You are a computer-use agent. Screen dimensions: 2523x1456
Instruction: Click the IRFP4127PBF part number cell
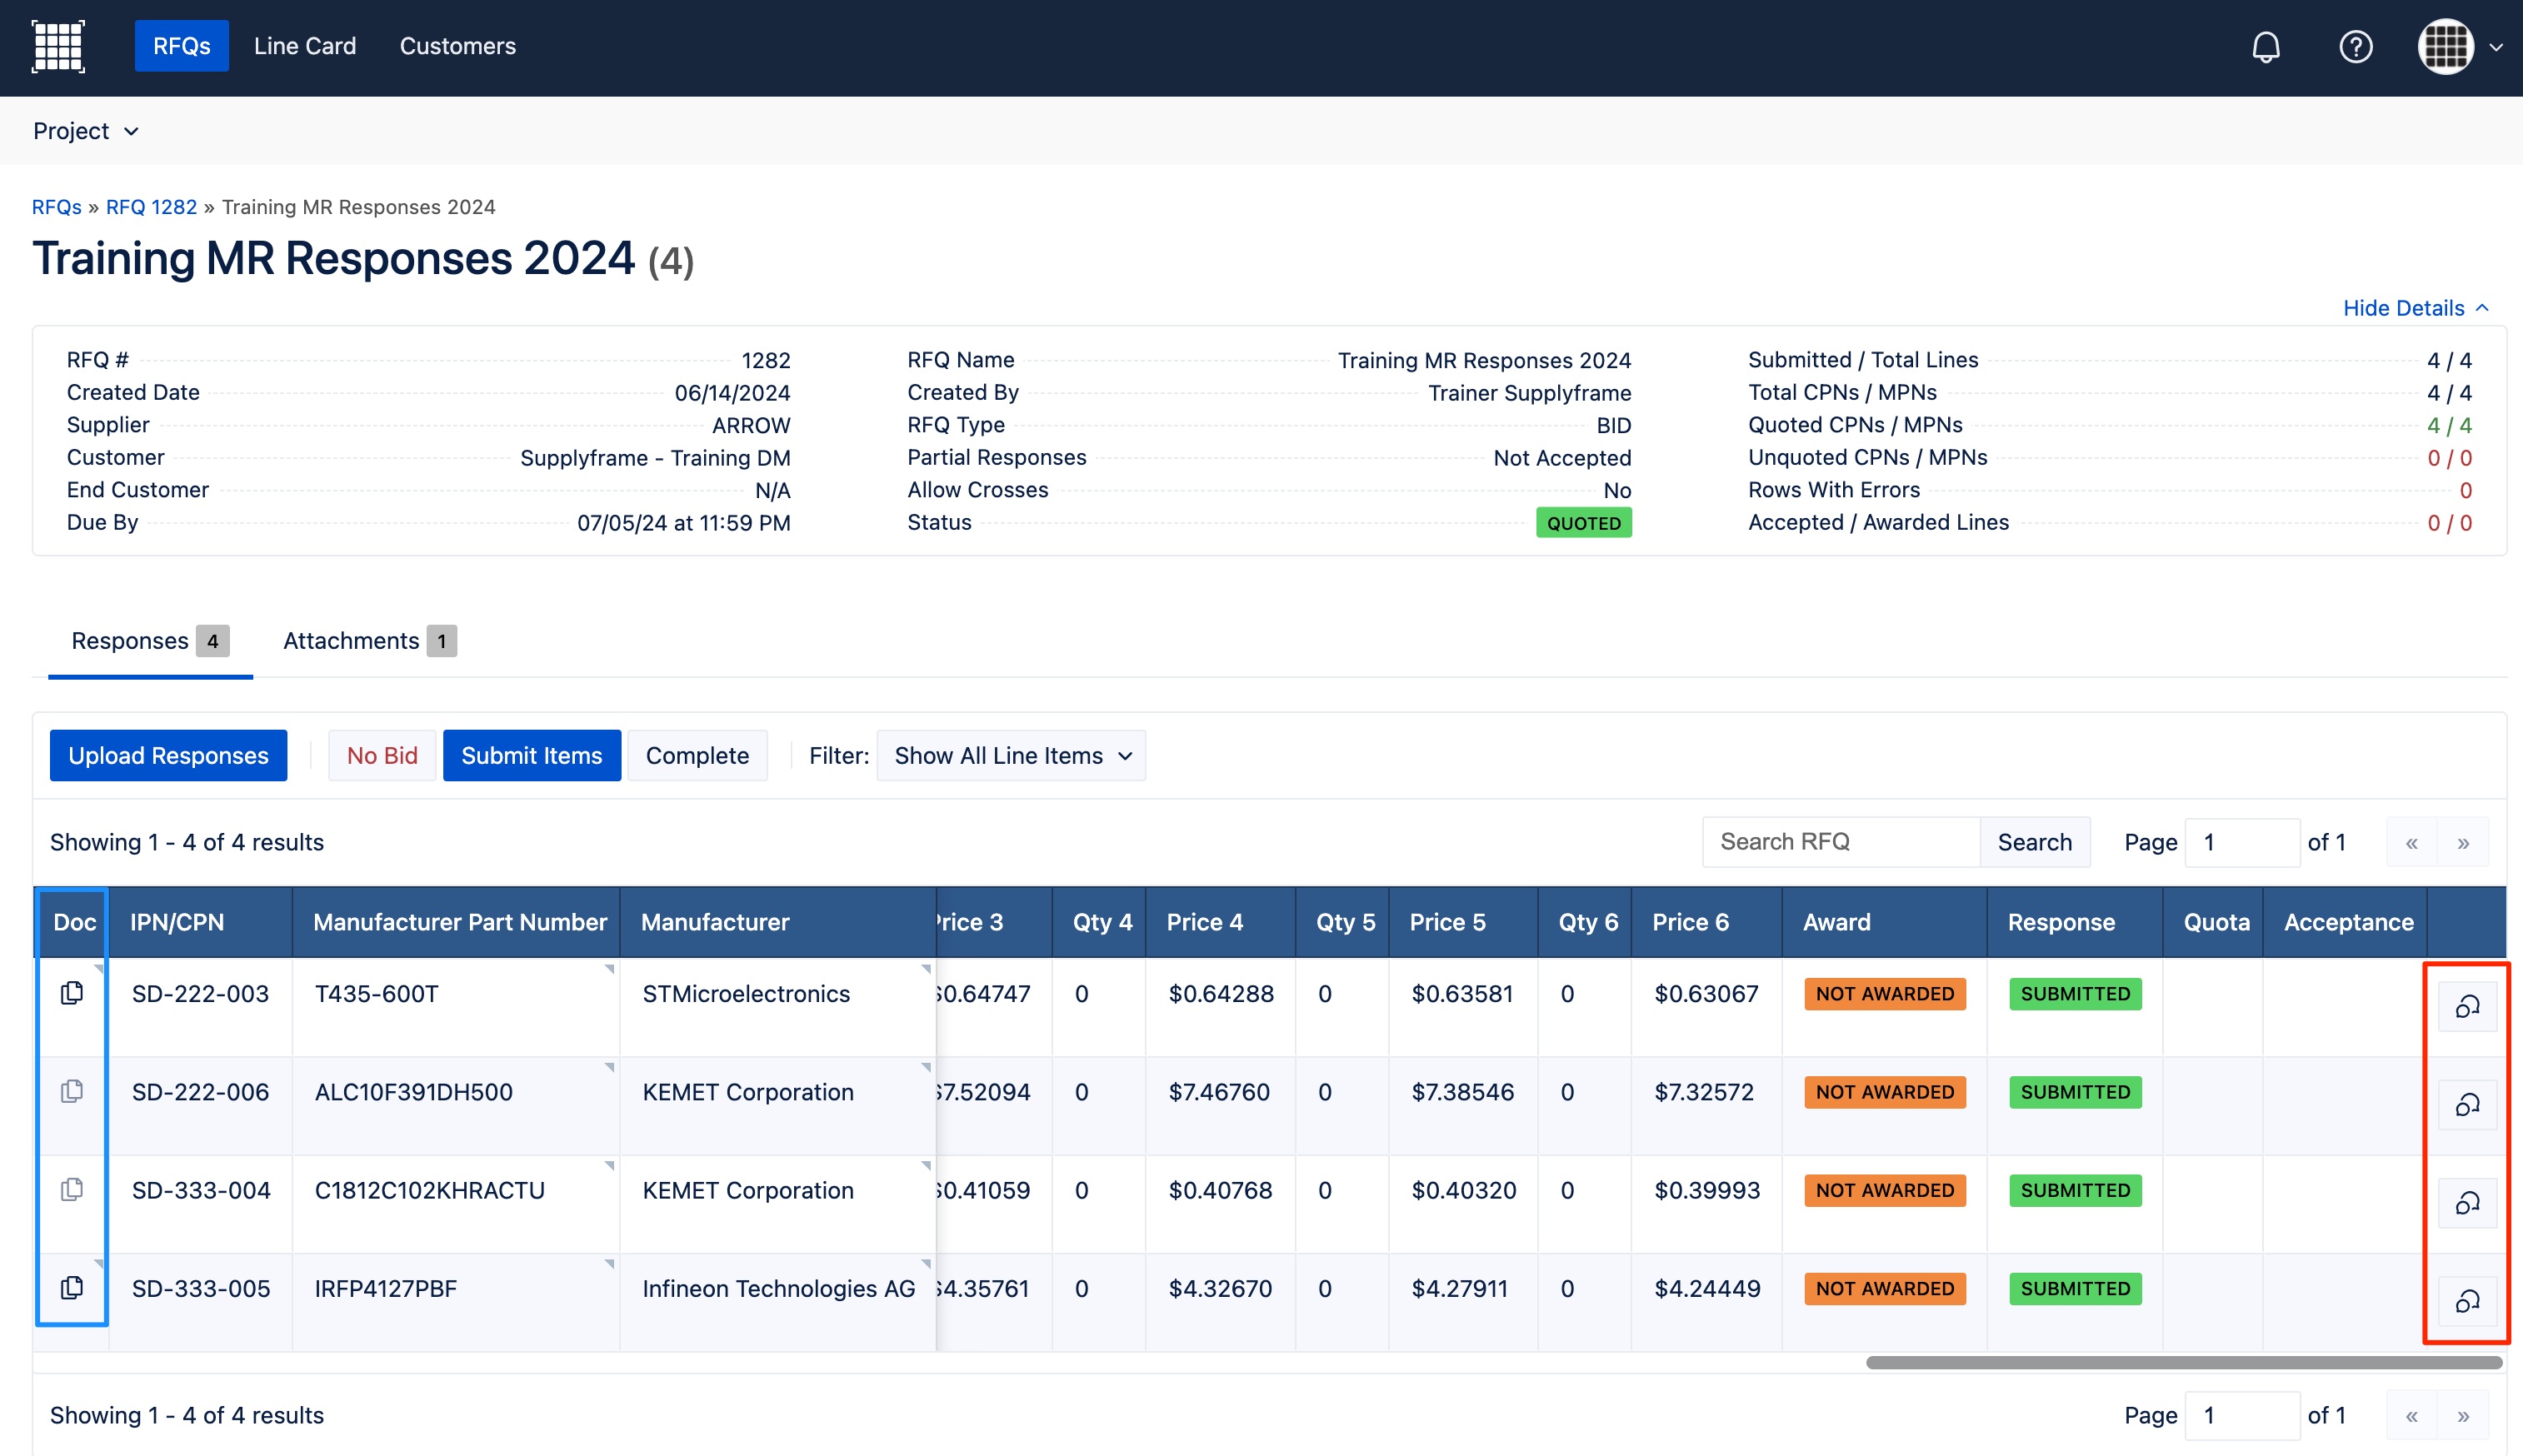(x=456, y=1301)
